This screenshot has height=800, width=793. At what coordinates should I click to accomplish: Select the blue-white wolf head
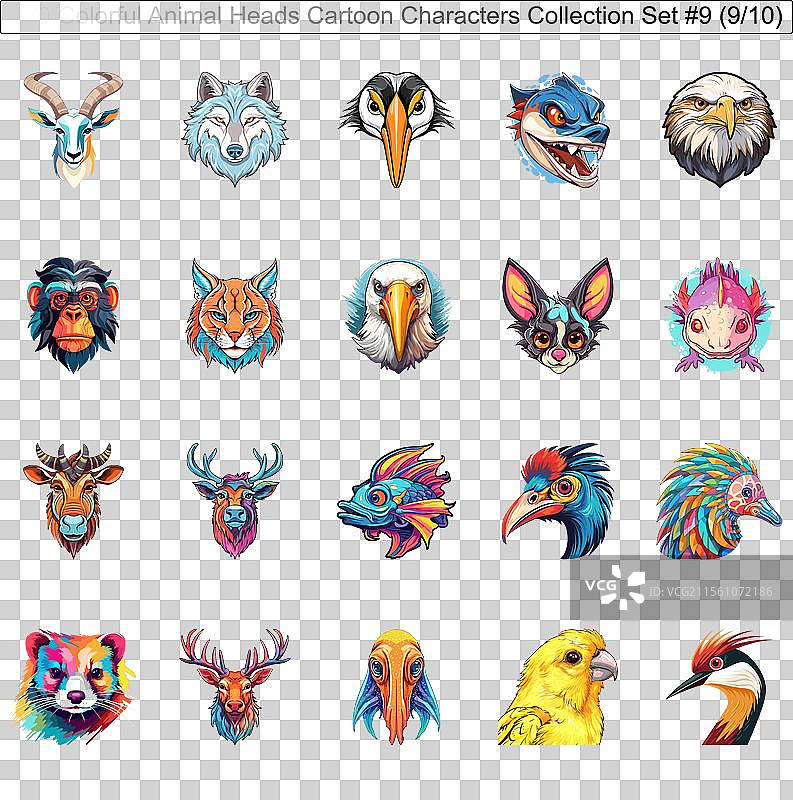[234, 128]
